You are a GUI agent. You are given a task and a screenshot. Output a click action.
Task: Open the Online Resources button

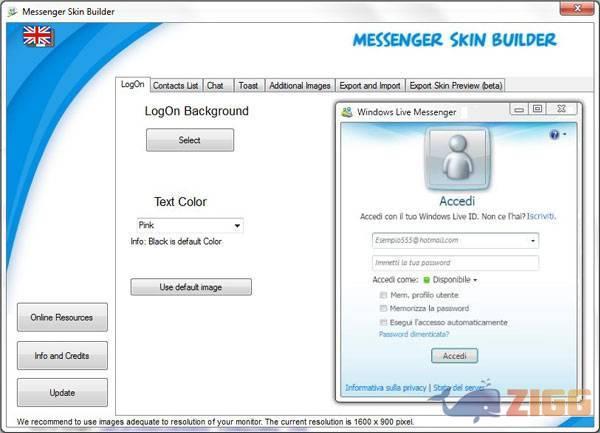click(62, 317)
